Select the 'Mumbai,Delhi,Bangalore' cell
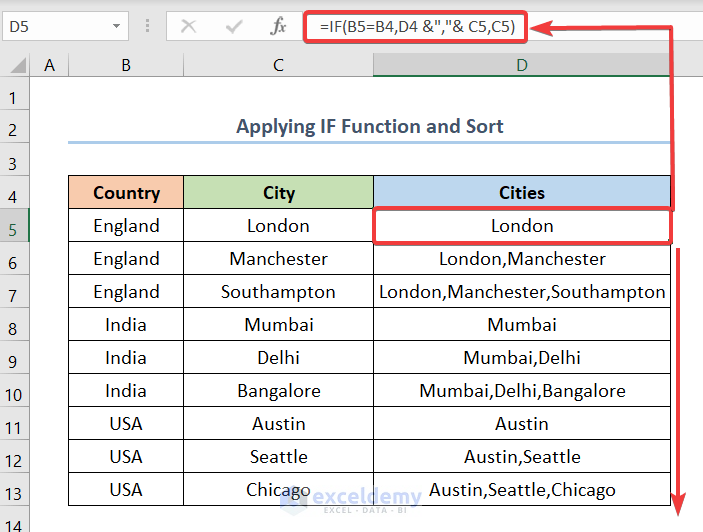Image resolution: width=703 pixels, height=532 pixels. pyautogui.click(x=522, y=391)
